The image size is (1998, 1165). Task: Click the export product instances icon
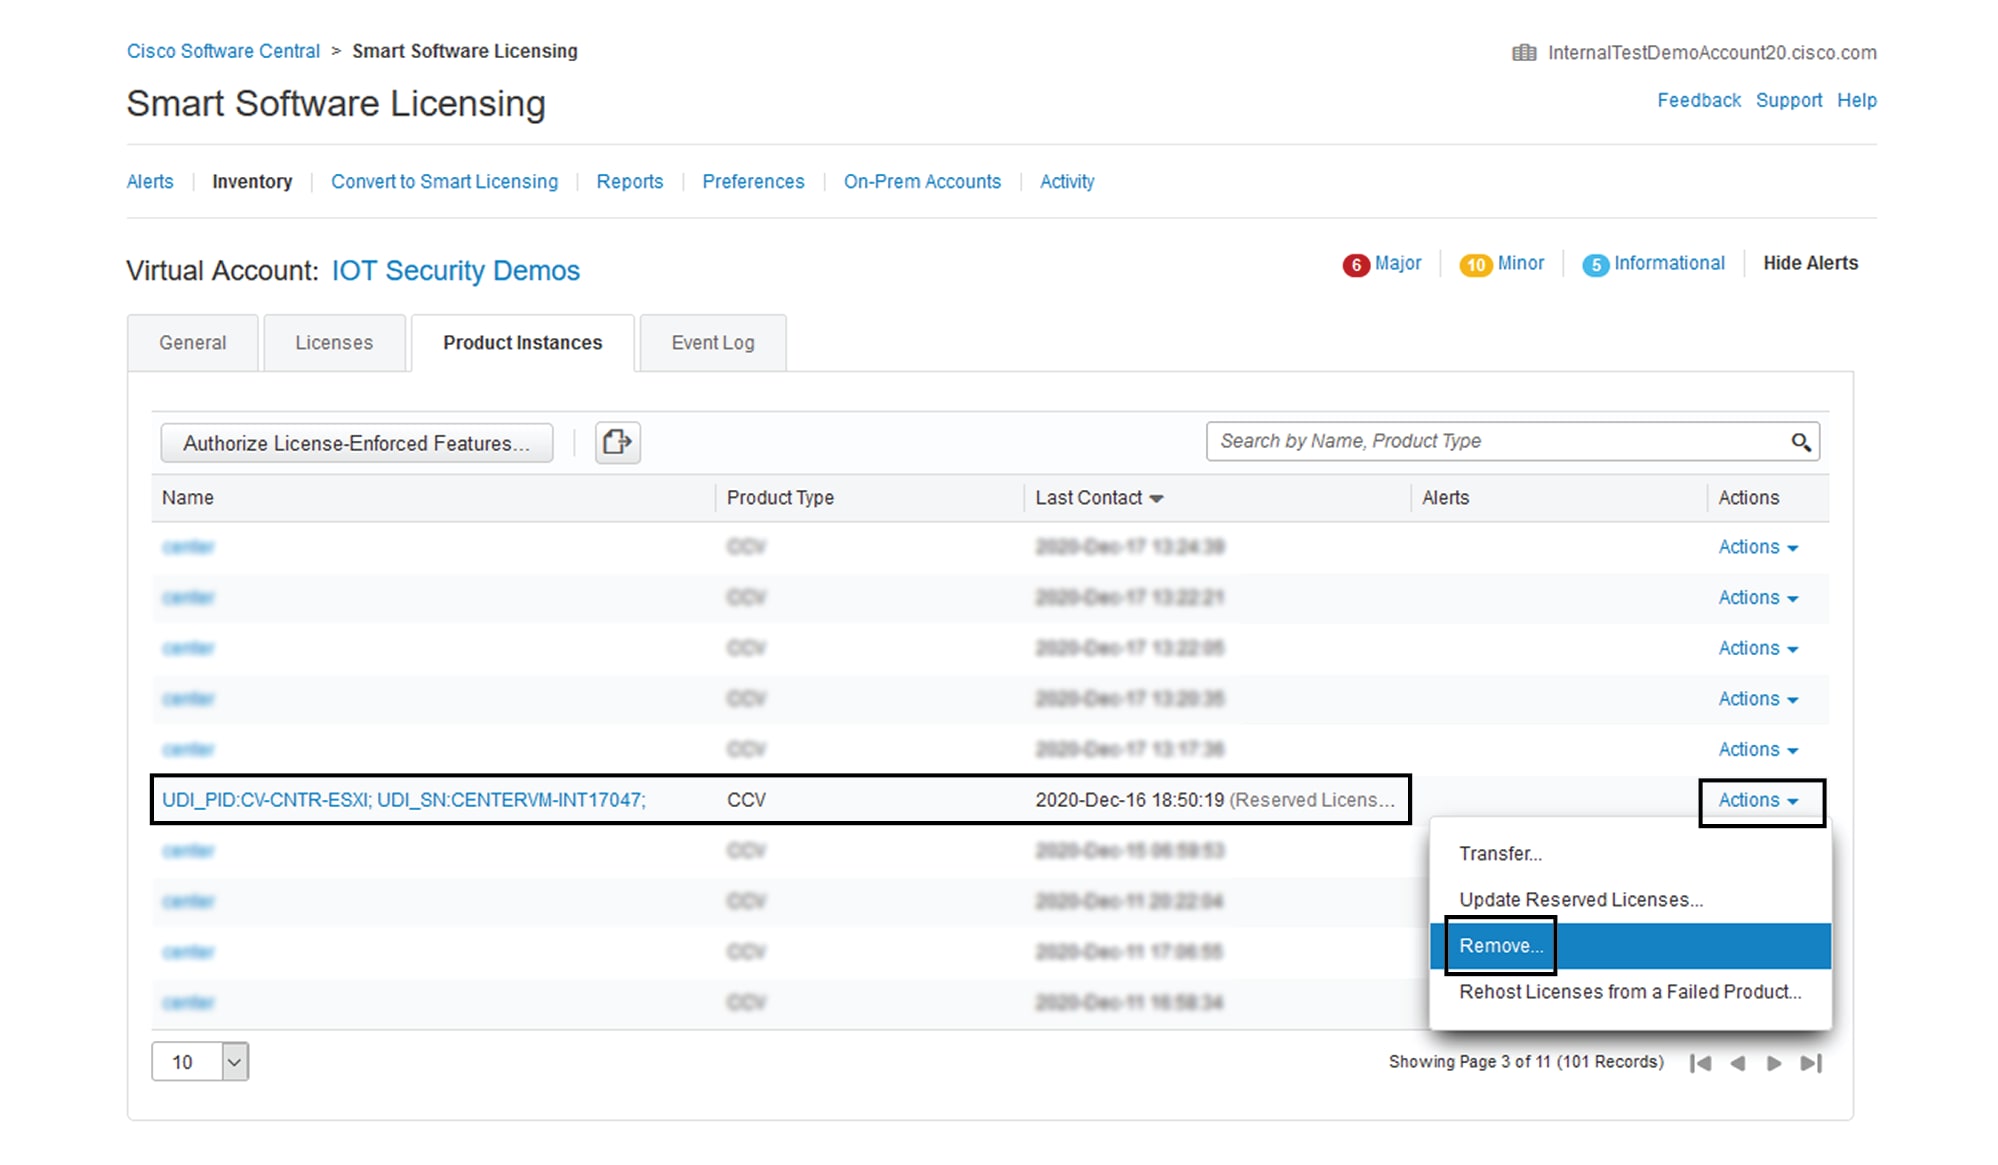tap(617, 442)
